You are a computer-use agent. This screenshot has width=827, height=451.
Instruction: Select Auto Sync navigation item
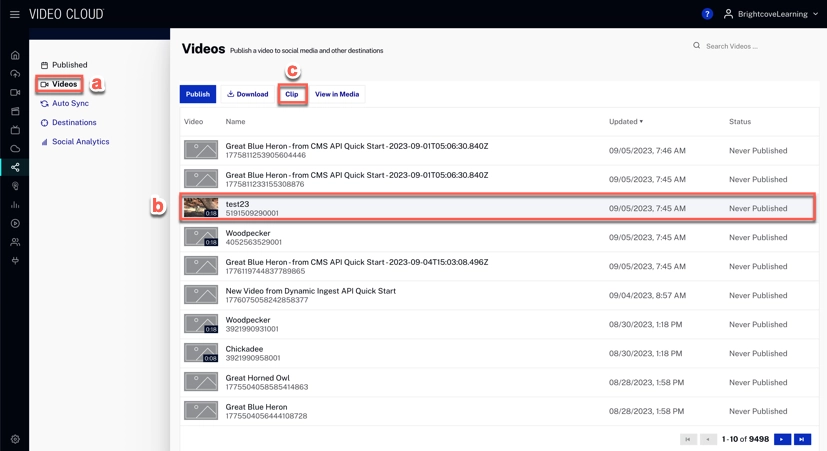click(x=70, y=103)
